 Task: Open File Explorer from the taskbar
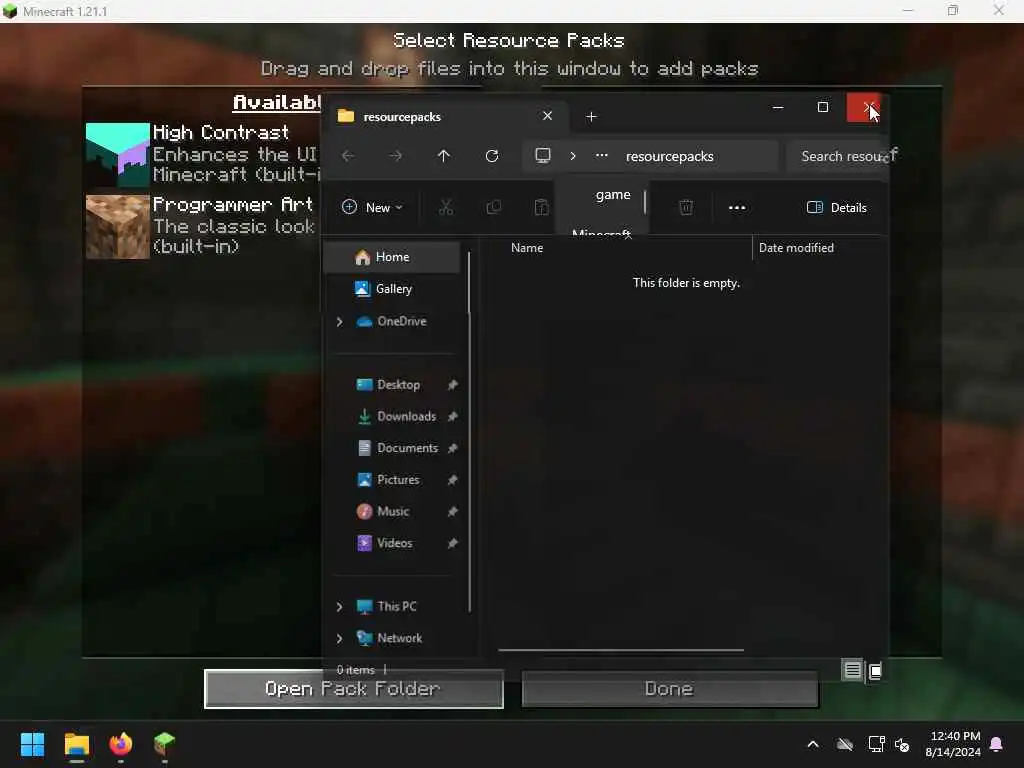tap(76, 744)
